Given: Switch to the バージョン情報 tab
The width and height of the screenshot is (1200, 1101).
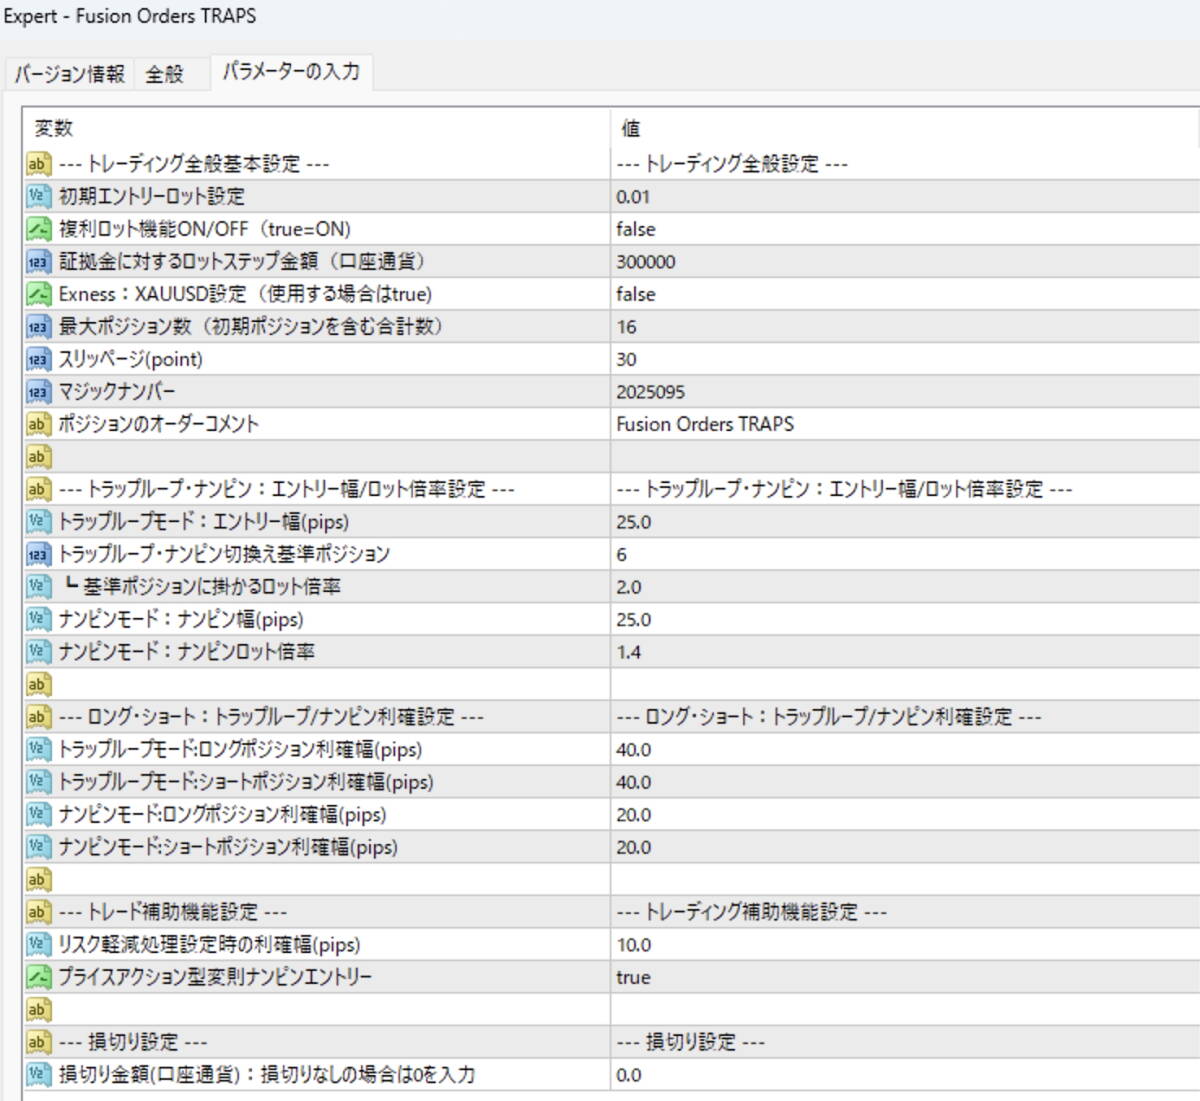Looking at the screenshot, I should coord(69,74).
